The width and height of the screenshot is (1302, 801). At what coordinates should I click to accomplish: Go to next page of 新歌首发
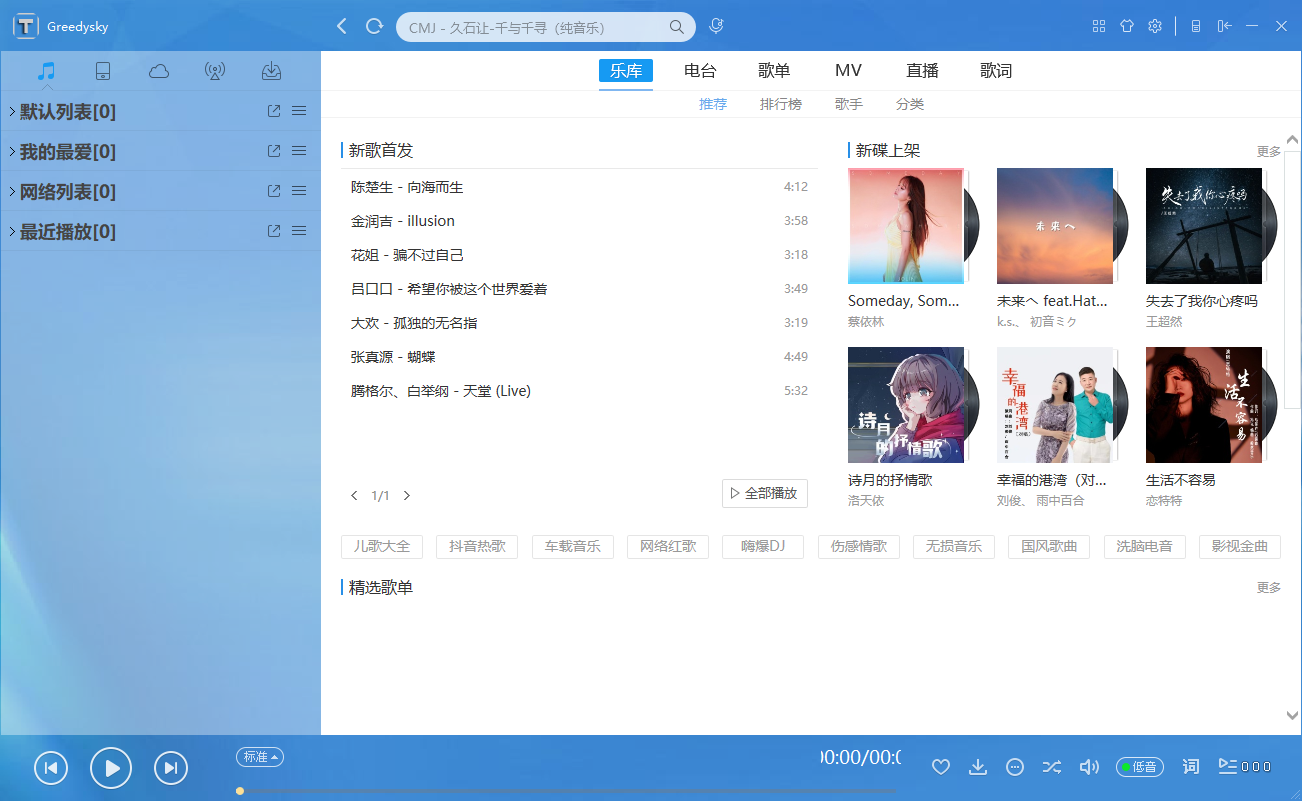pos(407,495)
